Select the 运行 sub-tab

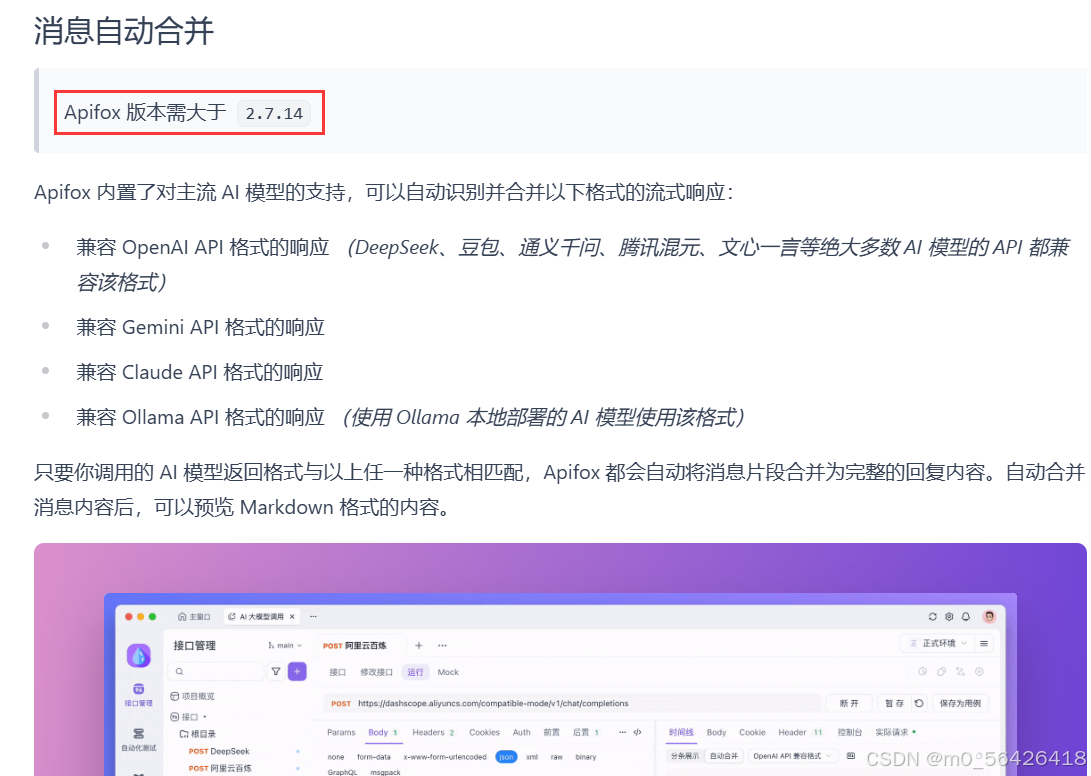(x=415, y=672)
